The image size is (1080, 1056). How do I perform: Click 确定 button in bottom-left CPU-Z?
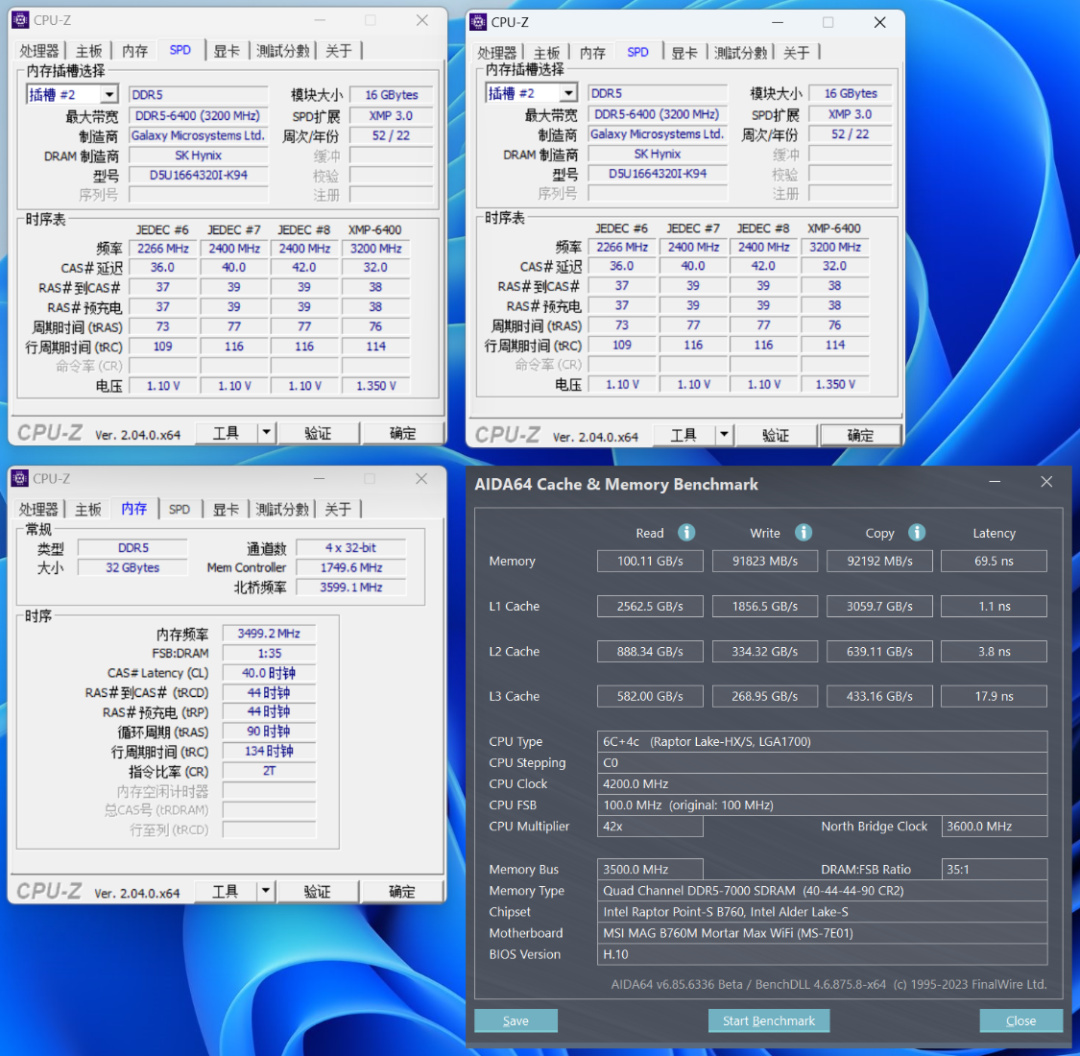402,891
